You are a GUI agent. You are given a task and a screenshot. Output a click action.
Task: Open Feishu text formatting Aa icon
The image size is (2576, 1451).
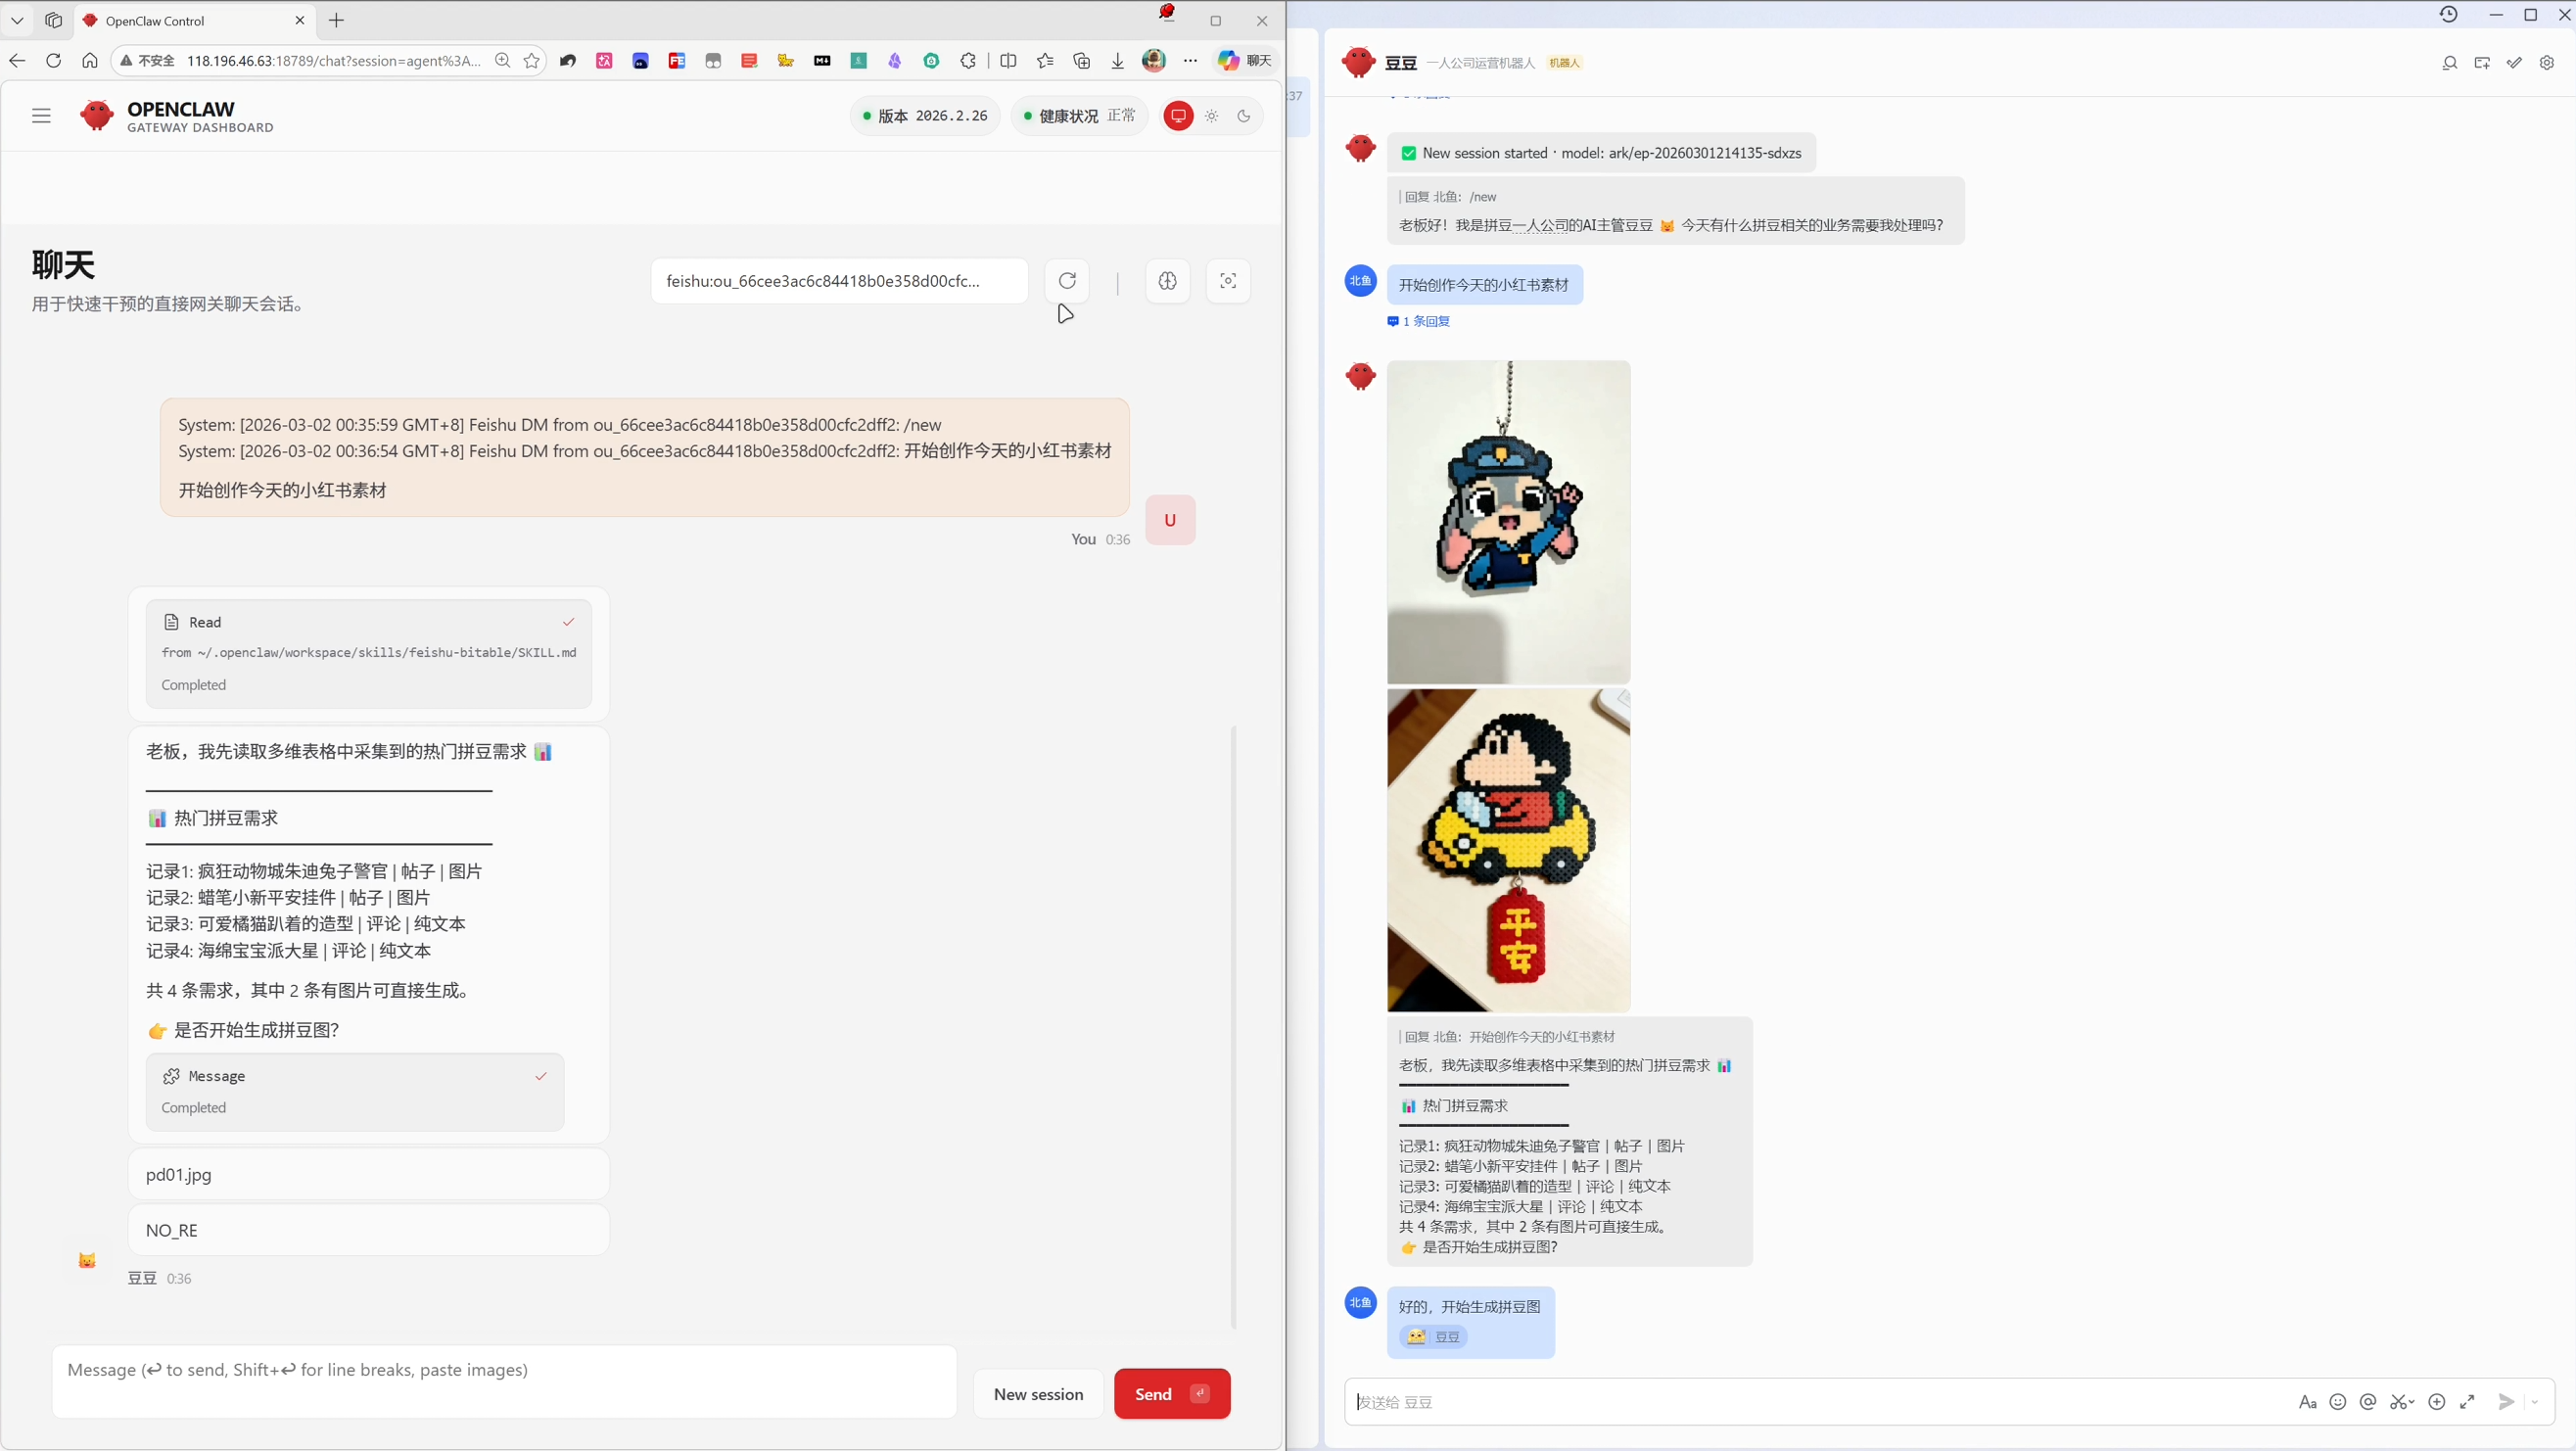click(x=2307, y=1402)
